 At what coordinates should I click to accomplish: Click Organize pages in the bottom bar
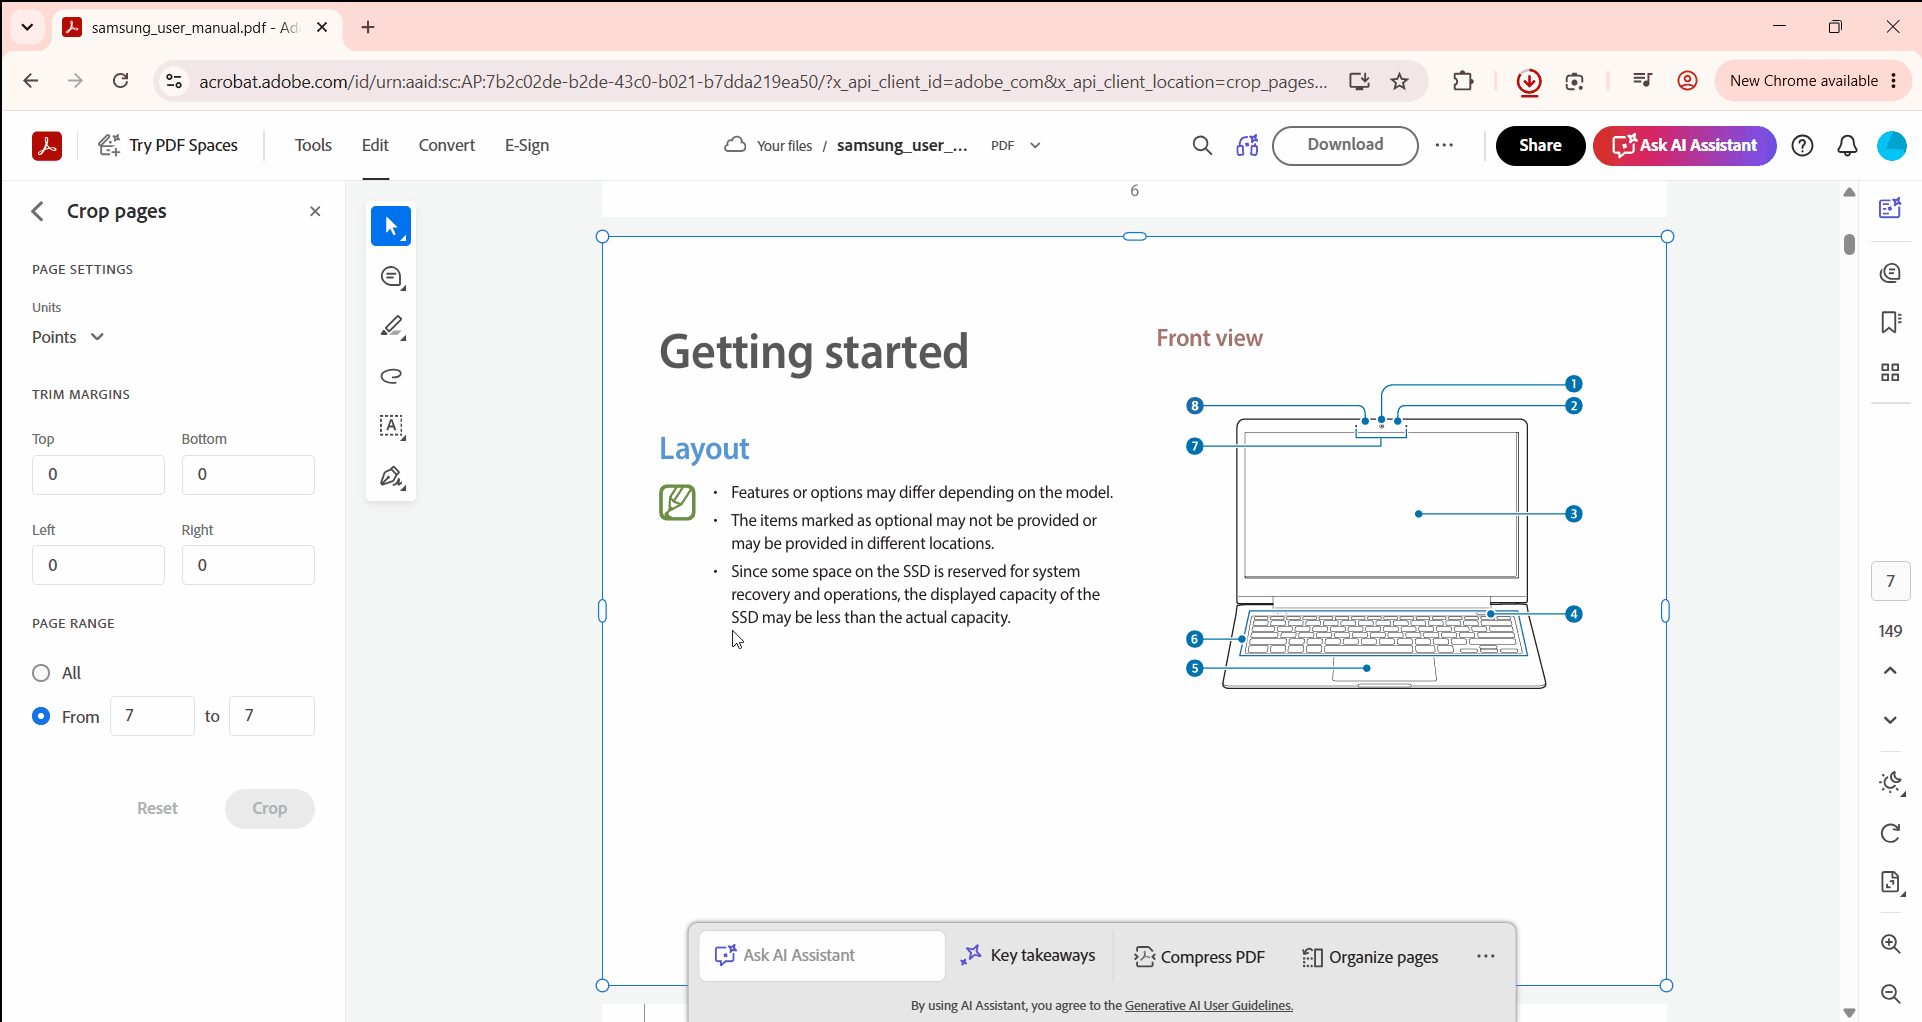tap(1370, 957)
